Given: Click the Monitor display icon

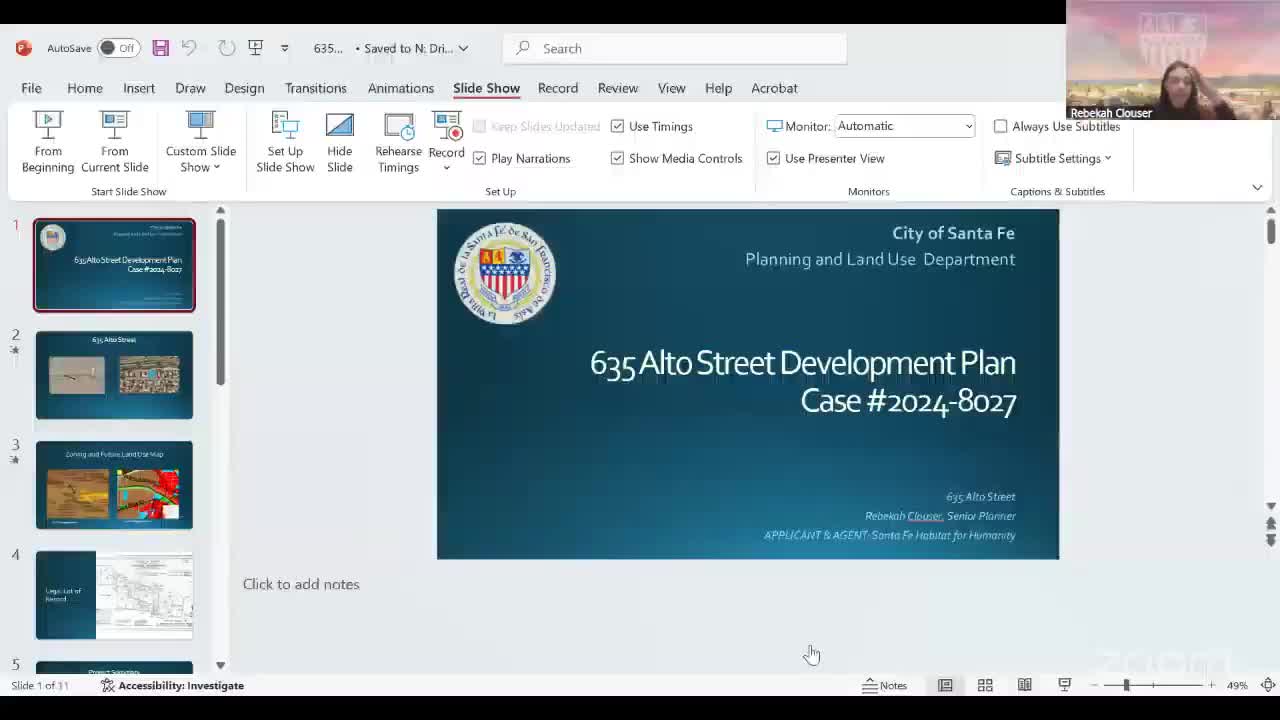Looking at the screenshot, I should coord(774,126).
